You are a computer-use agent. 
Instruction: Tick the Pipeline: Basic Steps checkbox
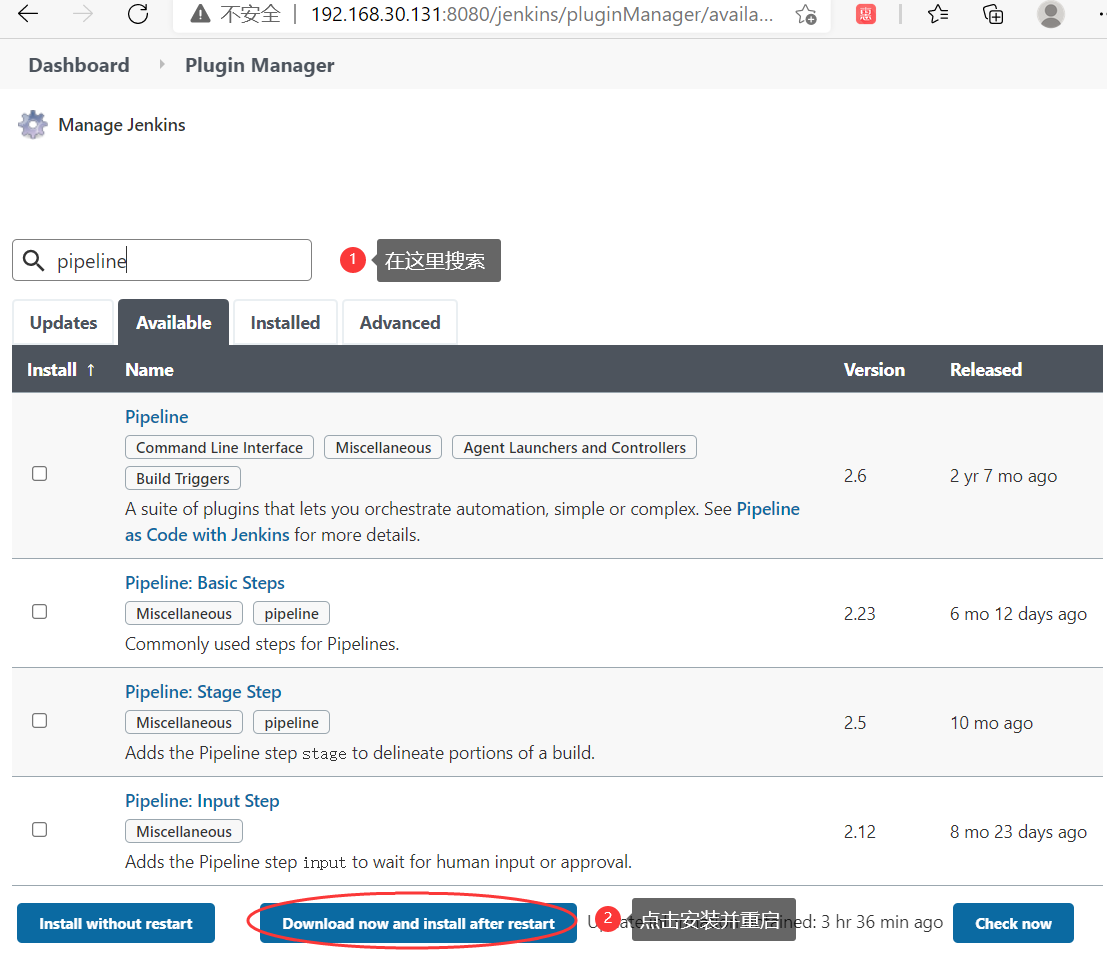point(40,612)
